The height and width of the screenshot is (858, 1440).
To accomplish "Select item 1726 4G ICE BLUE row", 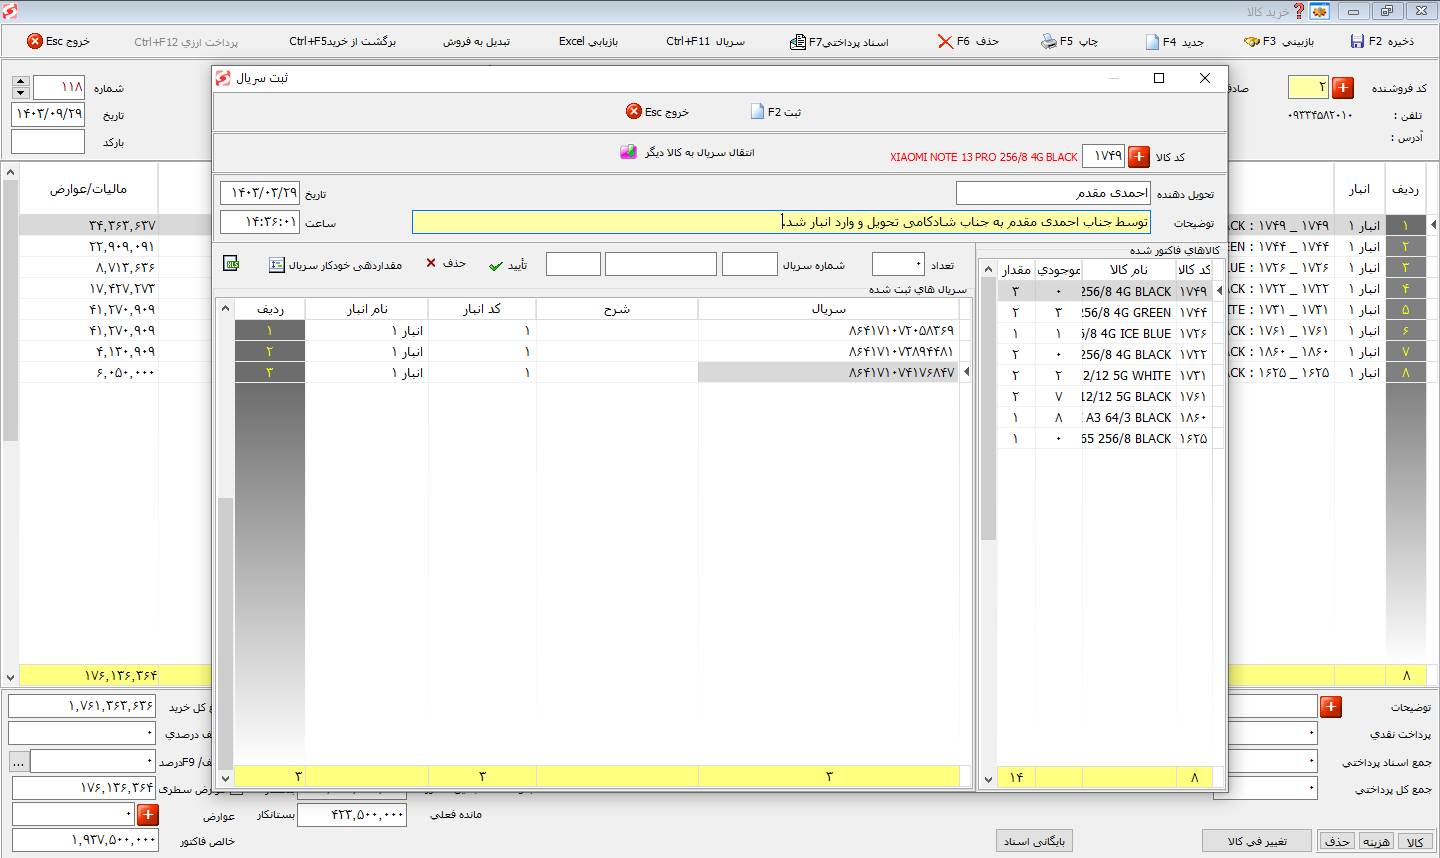I will click(x=1104, y=333).
